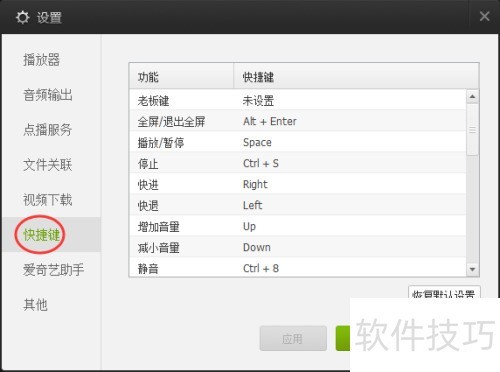Click the 快捷键 column header
500x372 pixels.
[x=356, y=76]
